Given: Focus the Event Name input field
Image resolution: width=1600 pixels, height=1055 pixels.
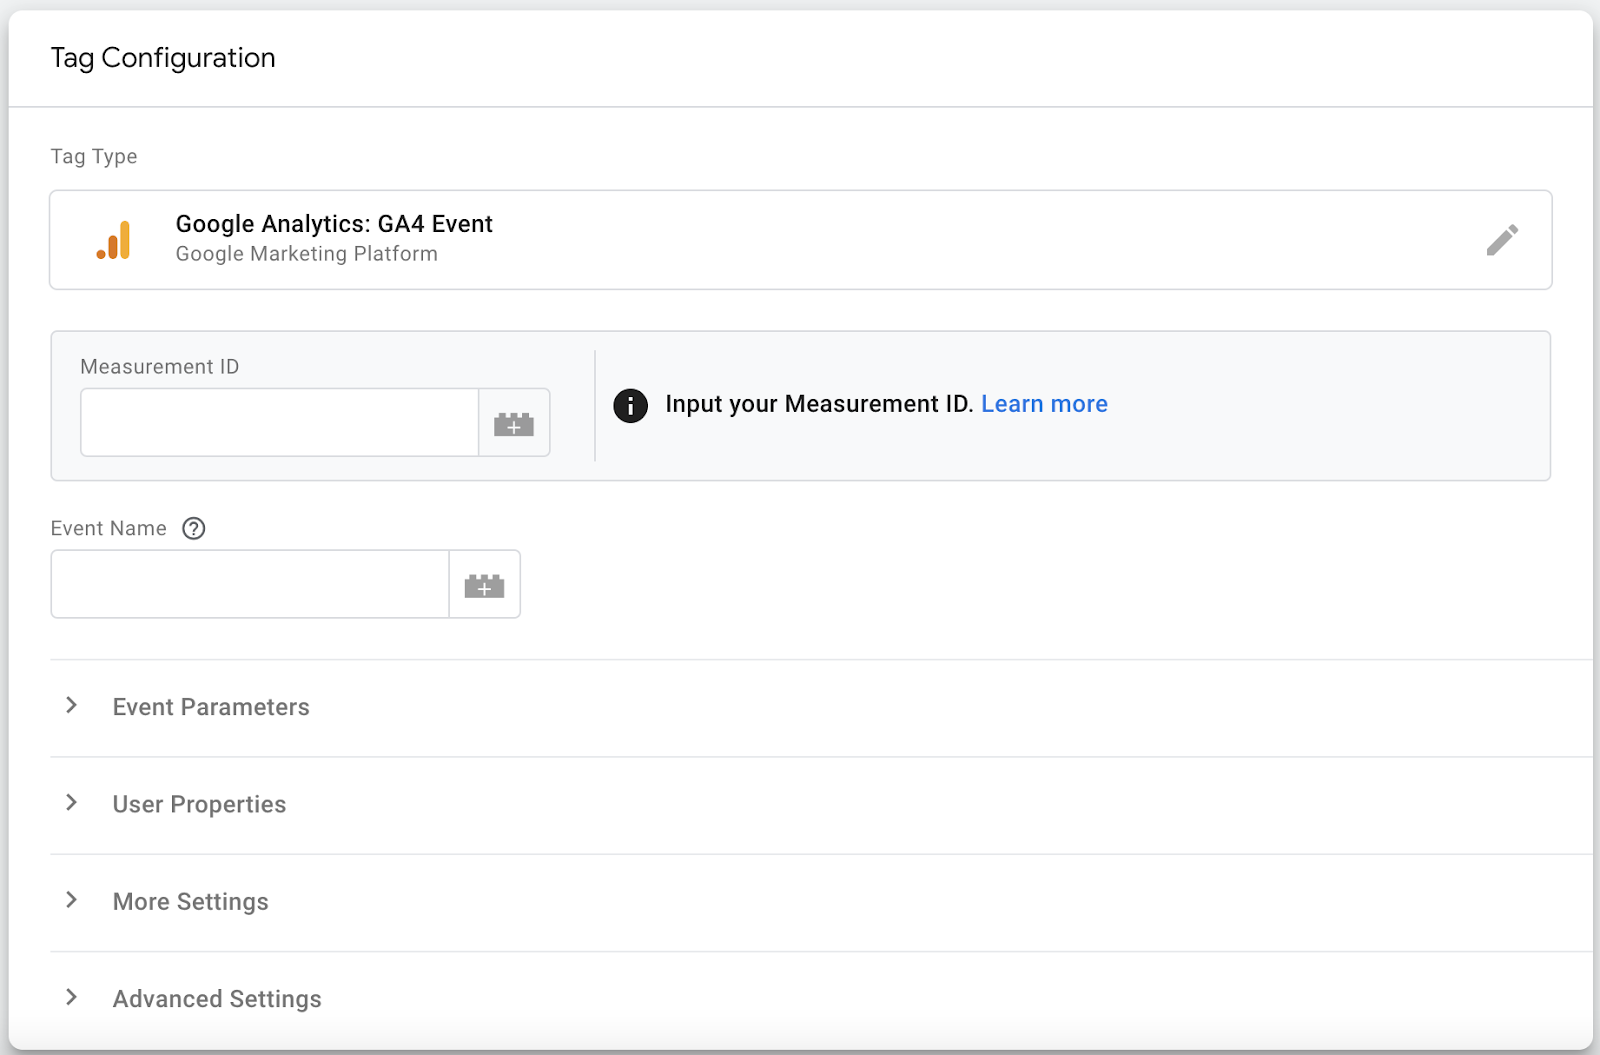Looking at the screenshot, I should coord(250,585).
